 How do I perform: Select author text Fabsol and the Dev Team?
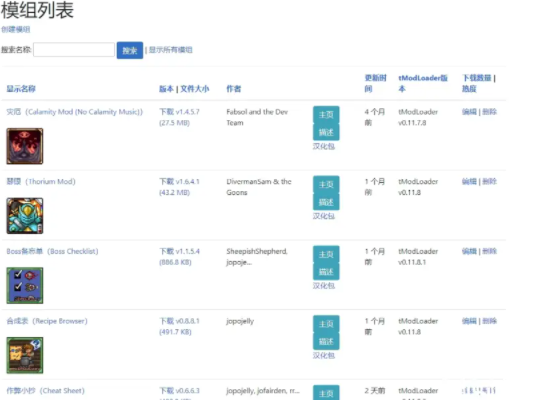pyautogui.click(x=257, y=117)
